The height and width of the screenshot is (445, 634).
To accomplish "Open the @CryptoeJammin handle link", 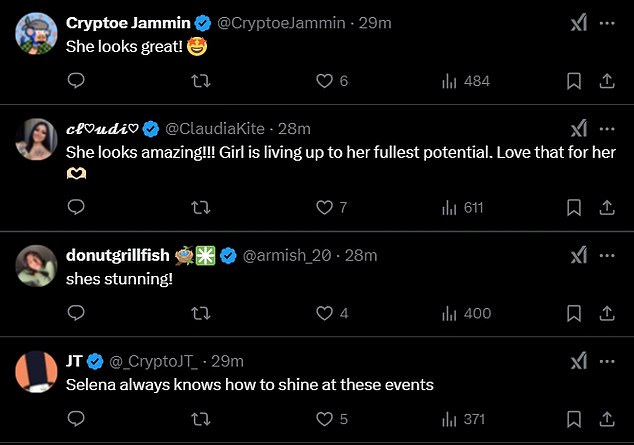I will [x=281, y=23].
